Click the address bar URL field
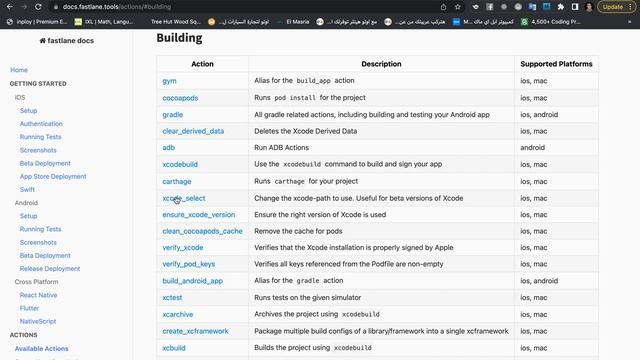The height and width of the screenshot is (360, 640). pos(245,7)
